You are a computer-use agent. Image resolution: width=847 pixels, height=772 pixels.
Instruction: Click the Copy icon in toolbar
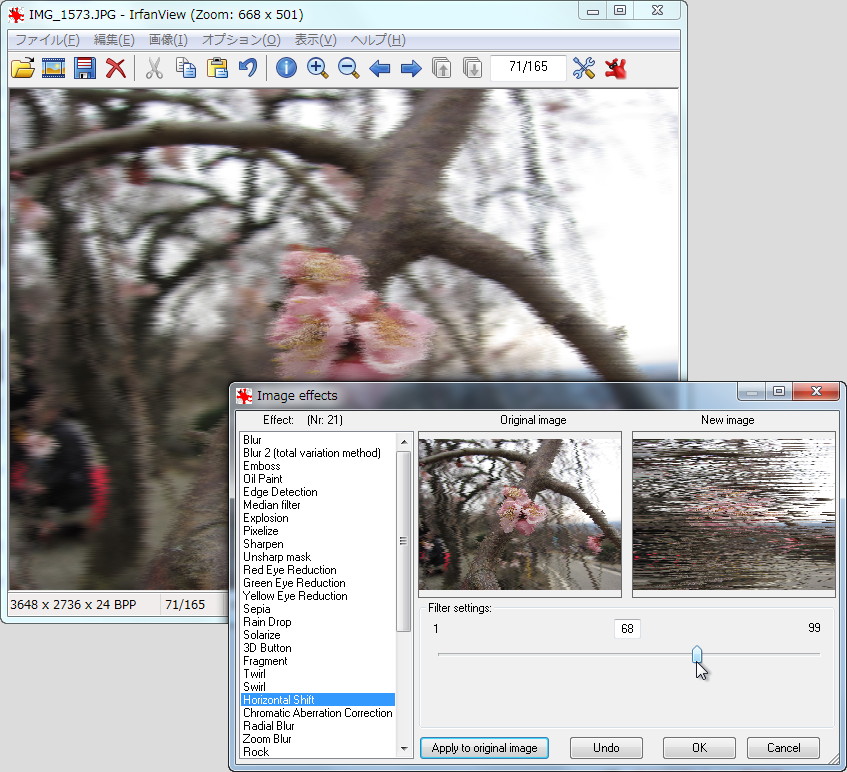coord(186,68)
